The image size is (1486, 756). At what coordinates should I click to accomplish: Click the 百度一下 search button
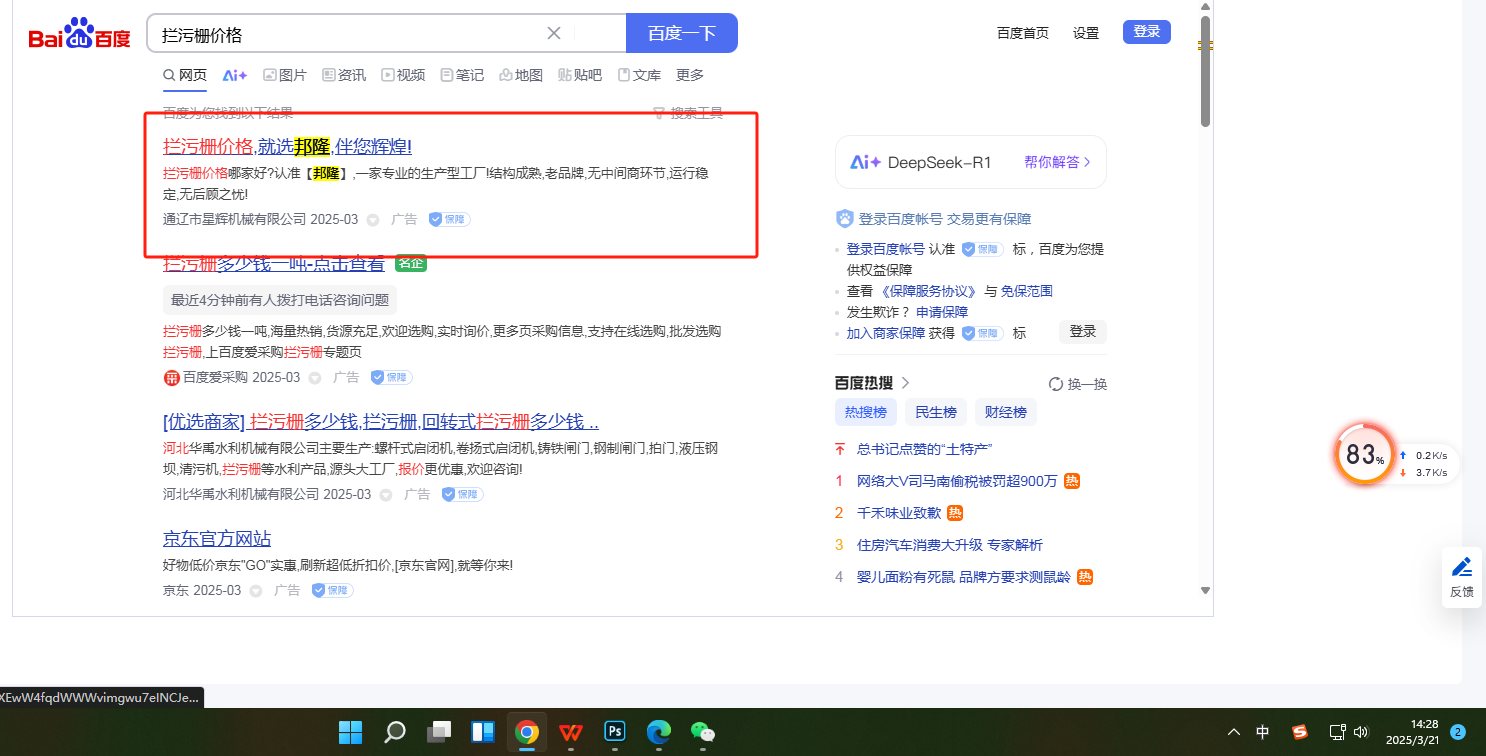pos(681,33)
